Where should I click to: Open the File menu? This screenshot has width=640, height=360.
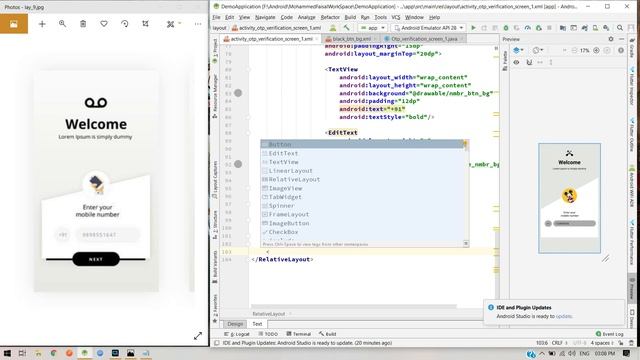[216, 17]
